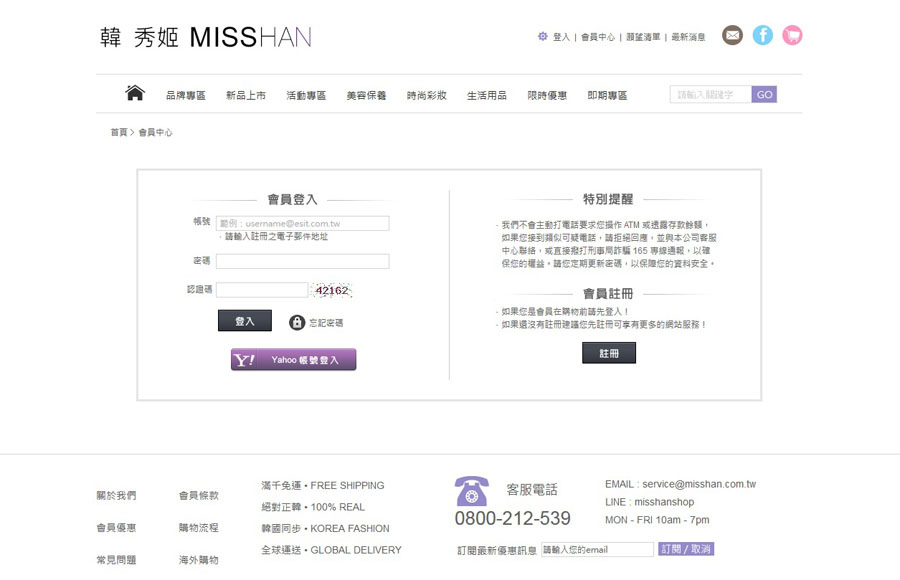900x580 pixels.
Task: Click the 韓國同步 KOREA FASHION text
Action: (x=325, y=528)
